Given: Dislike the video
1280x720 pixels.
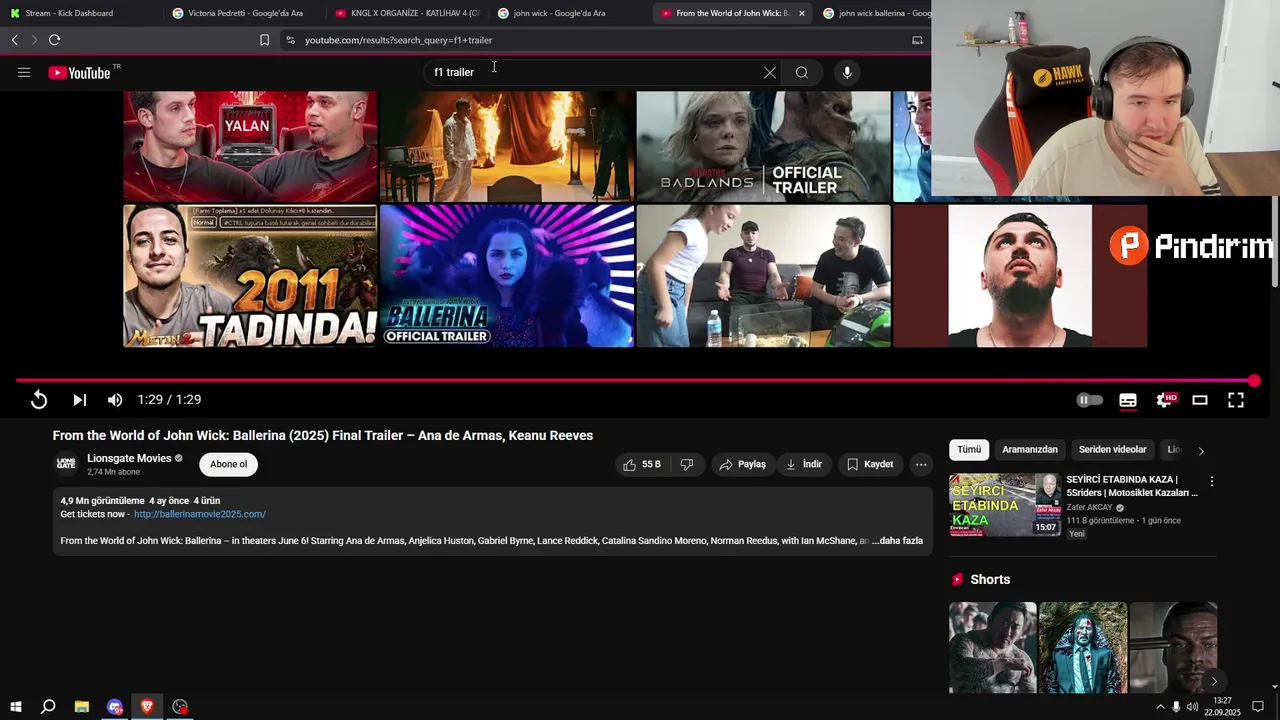Looking at the screenshot, I should pyautogui.click(x=687, y=464).
